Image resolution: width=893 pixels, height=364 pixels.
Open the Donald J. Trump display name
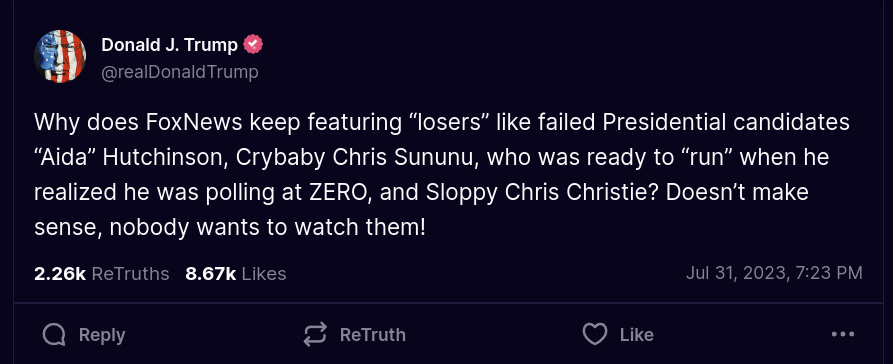point(170,44)
